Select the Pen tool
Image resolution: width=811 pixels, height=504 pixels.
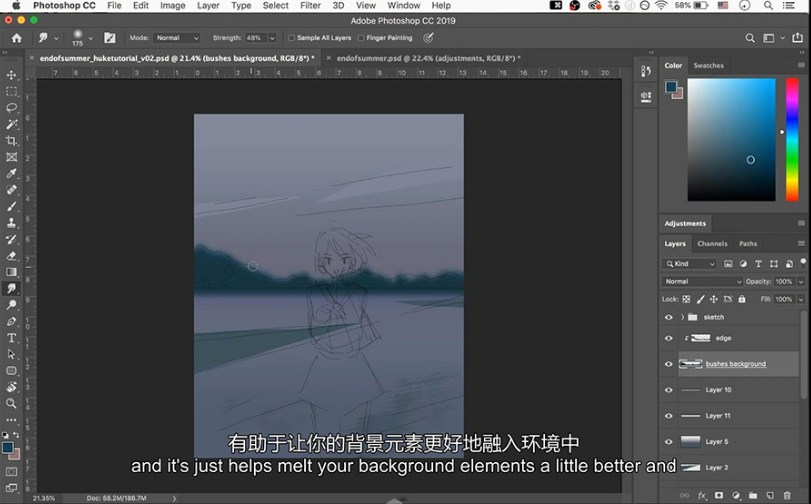coord(11,321)
